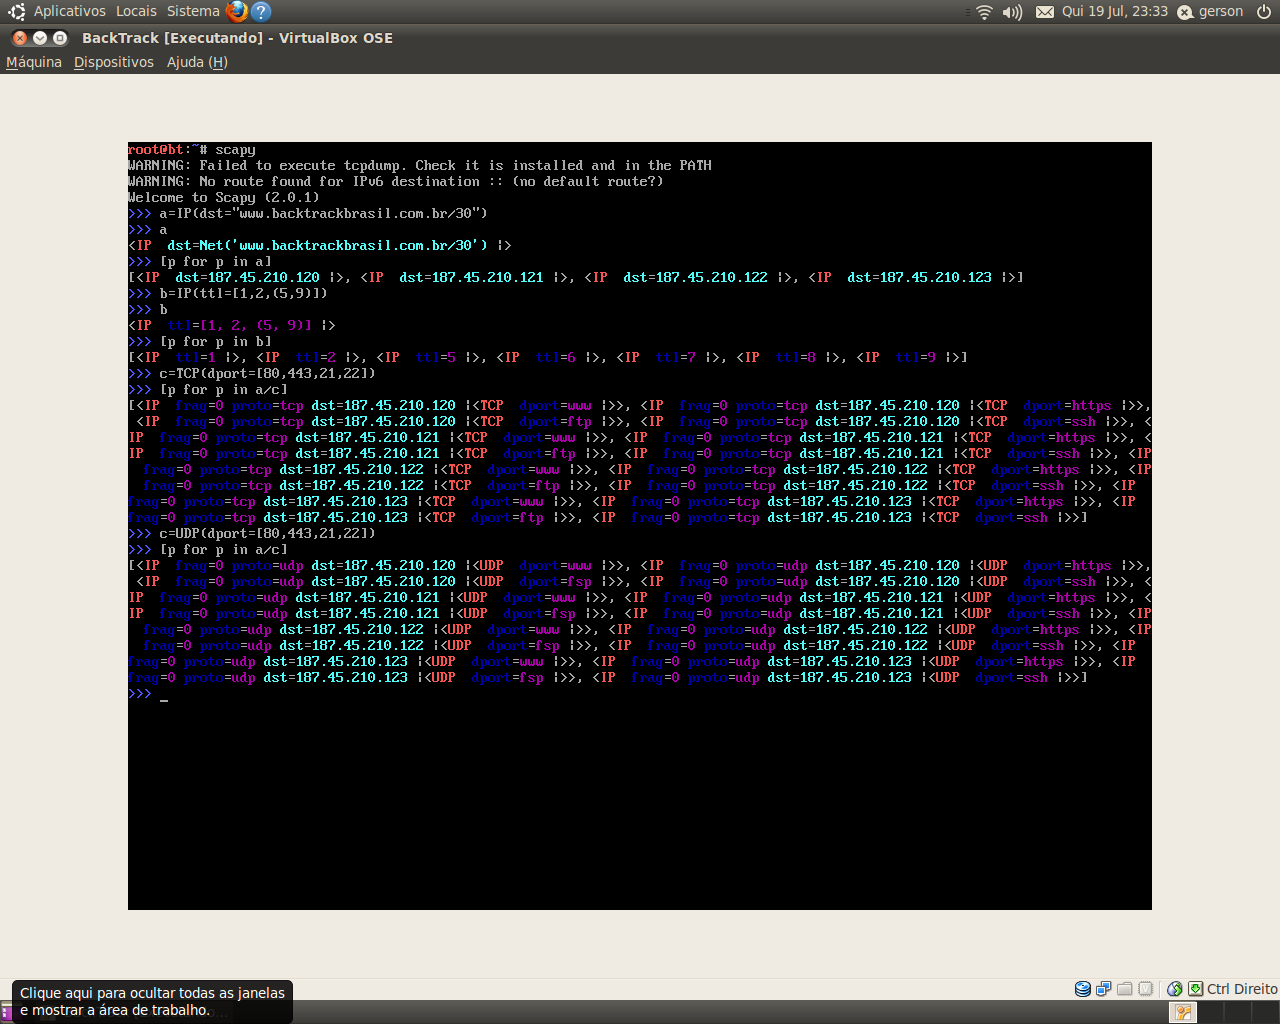
Task: Open the power session menu icon
Action: tap(1264, 12)
